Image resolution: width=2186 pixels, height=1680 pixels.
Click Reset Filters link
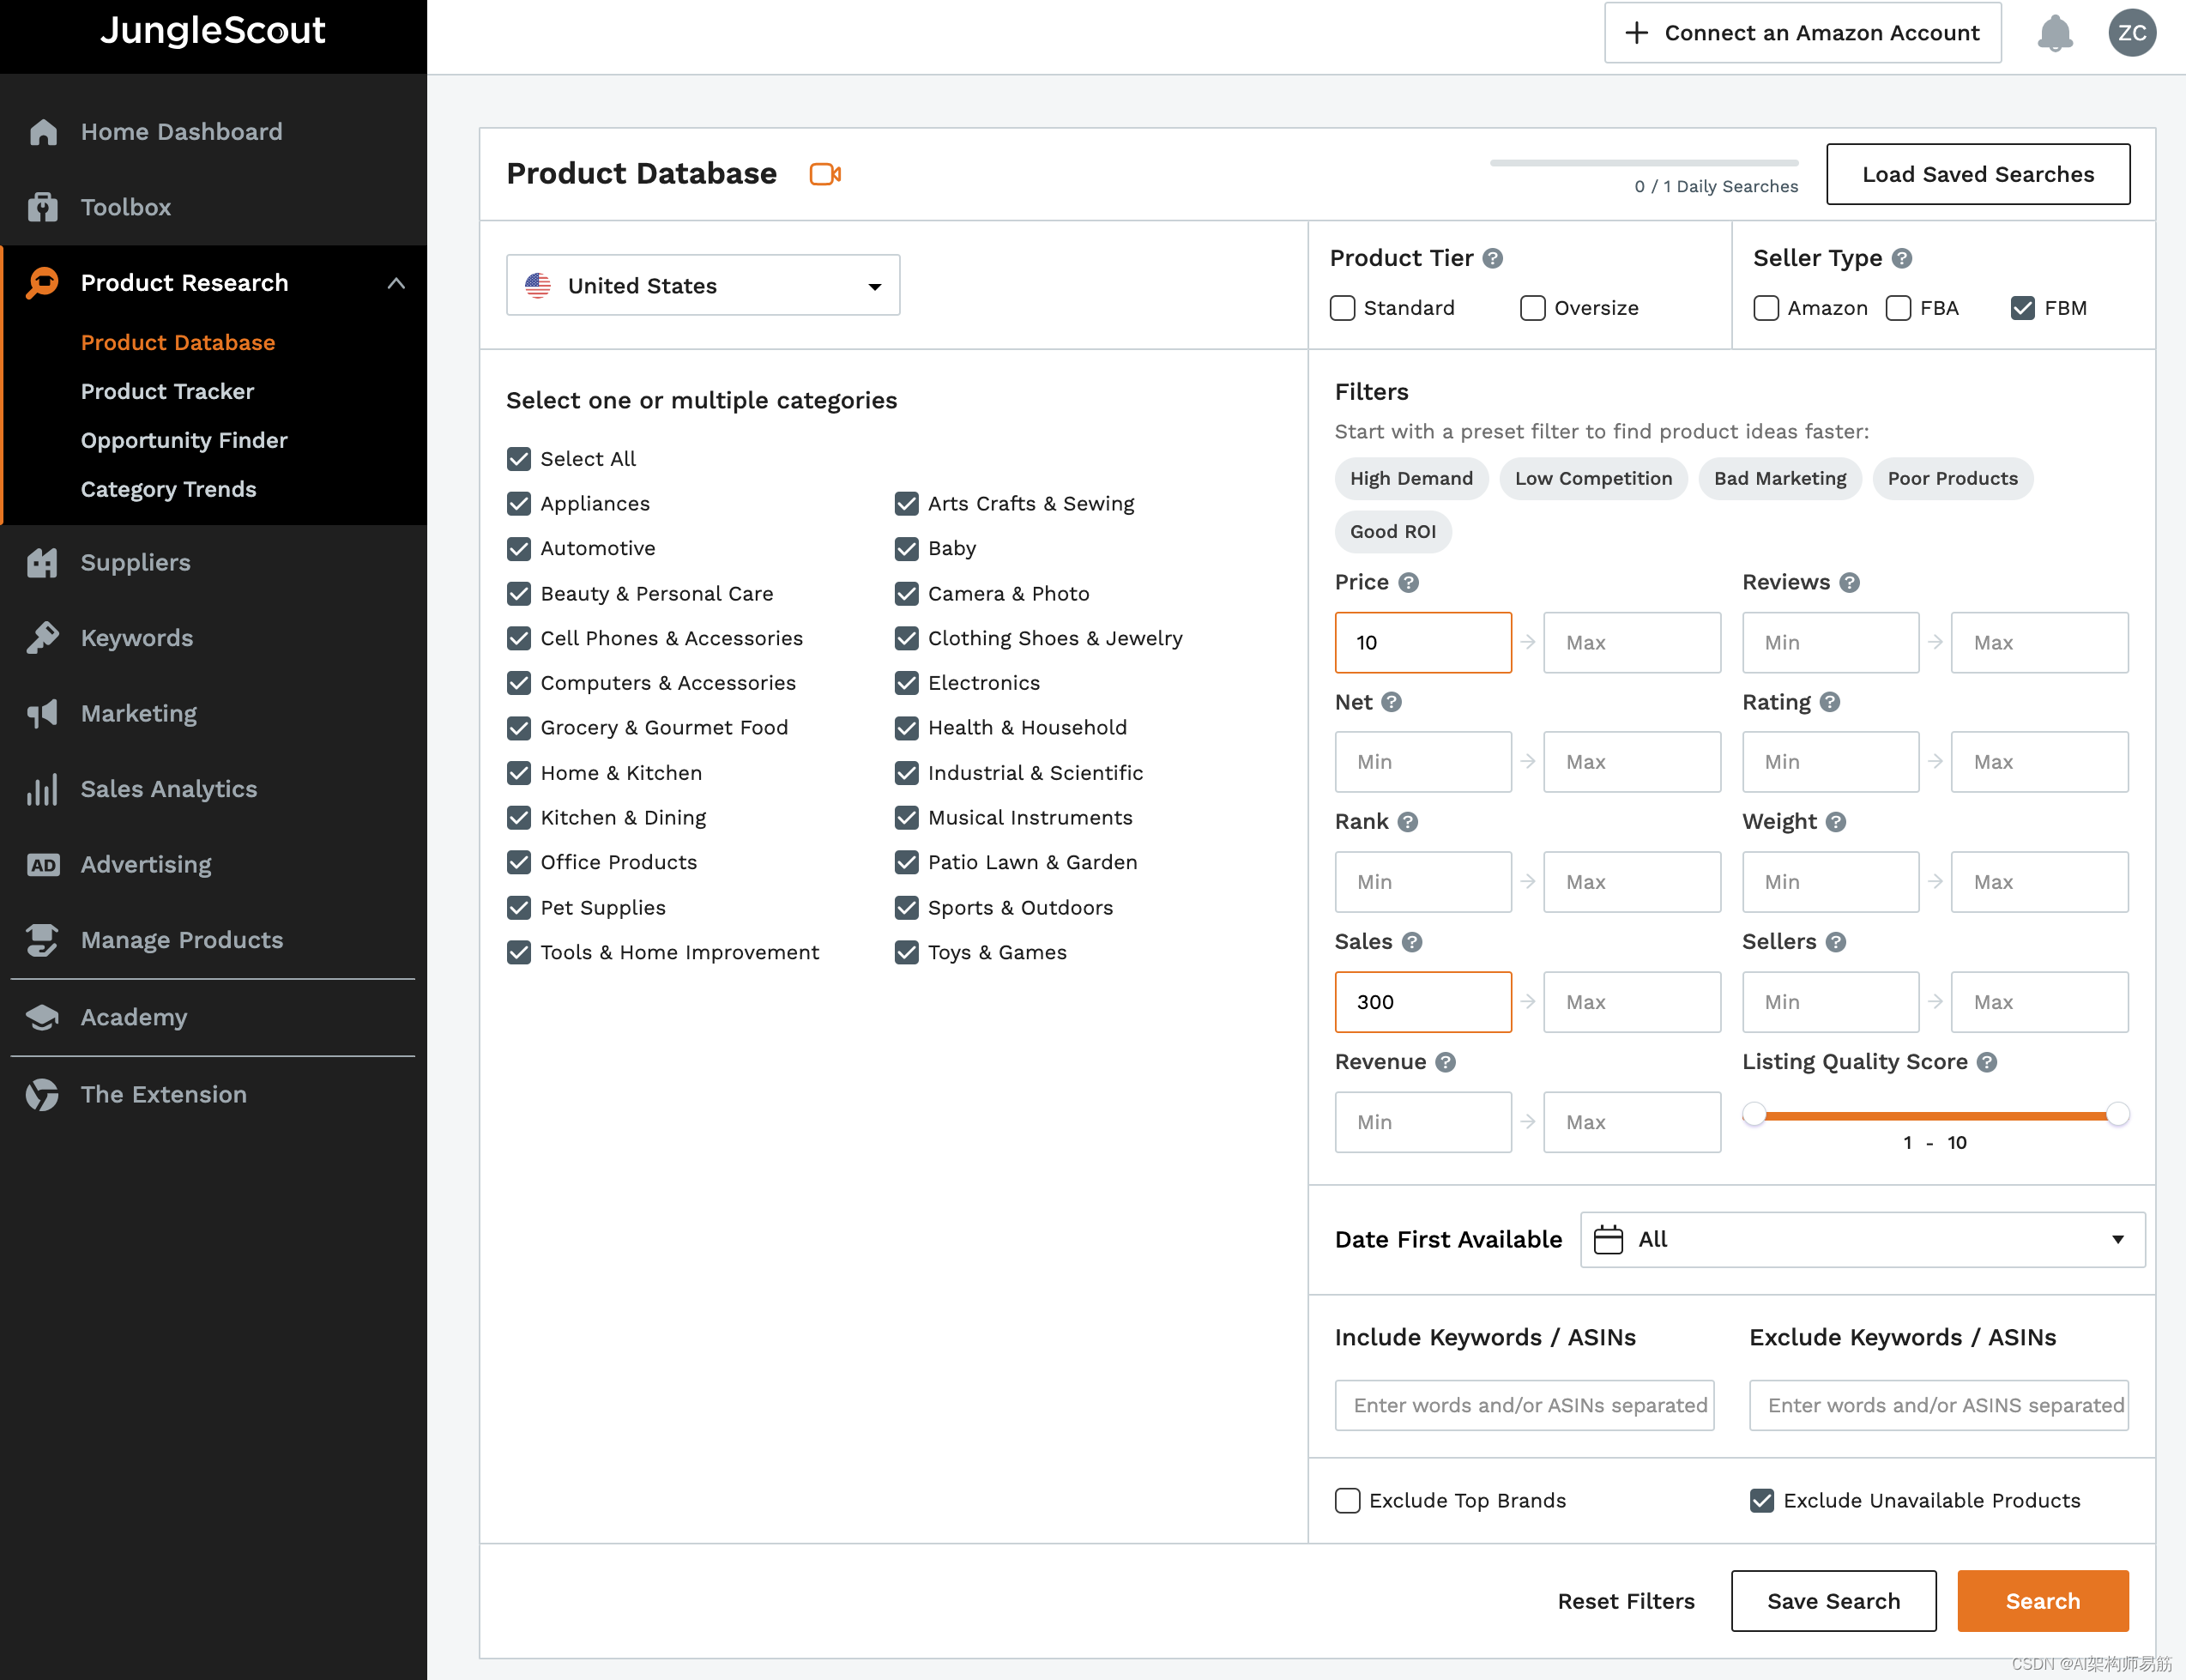click(x=1626, y=1601)
